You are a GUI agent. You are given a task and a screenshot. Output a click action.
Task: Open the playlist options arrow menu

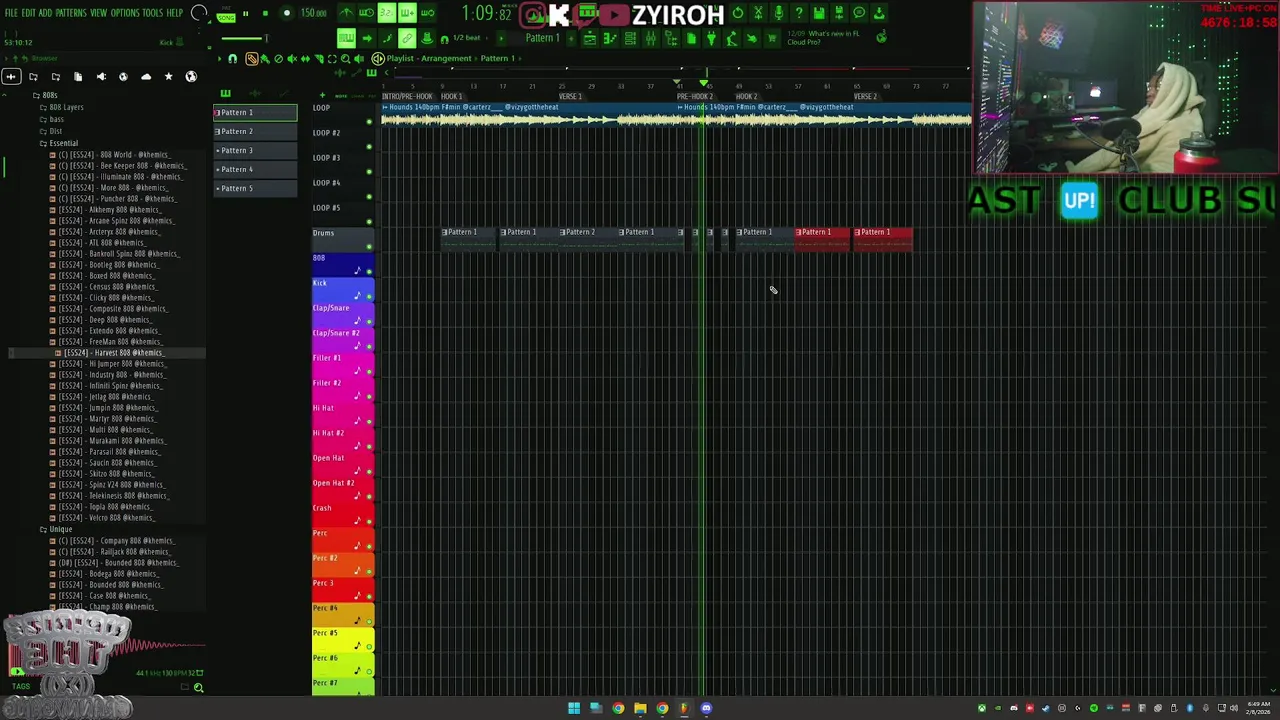tap(220, 58)
